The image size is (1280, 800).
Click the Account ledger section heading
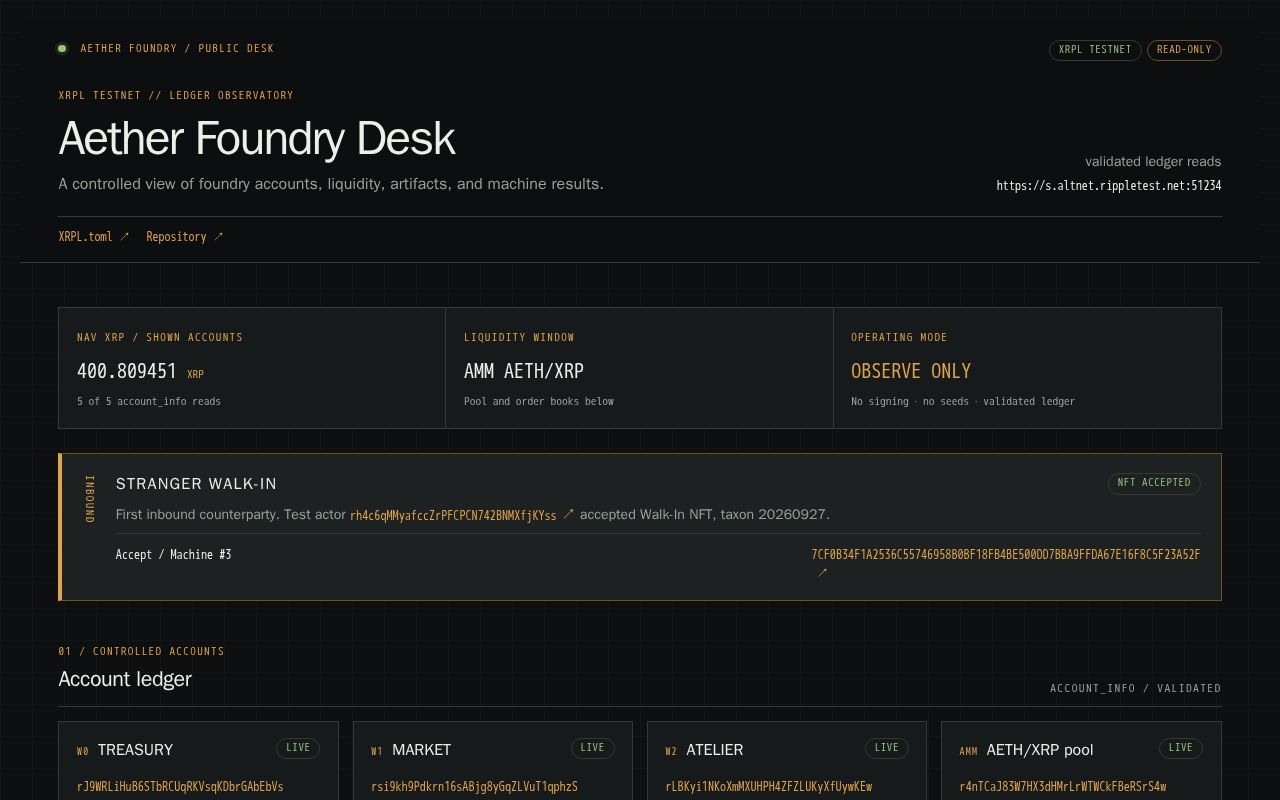pos(125,679)
